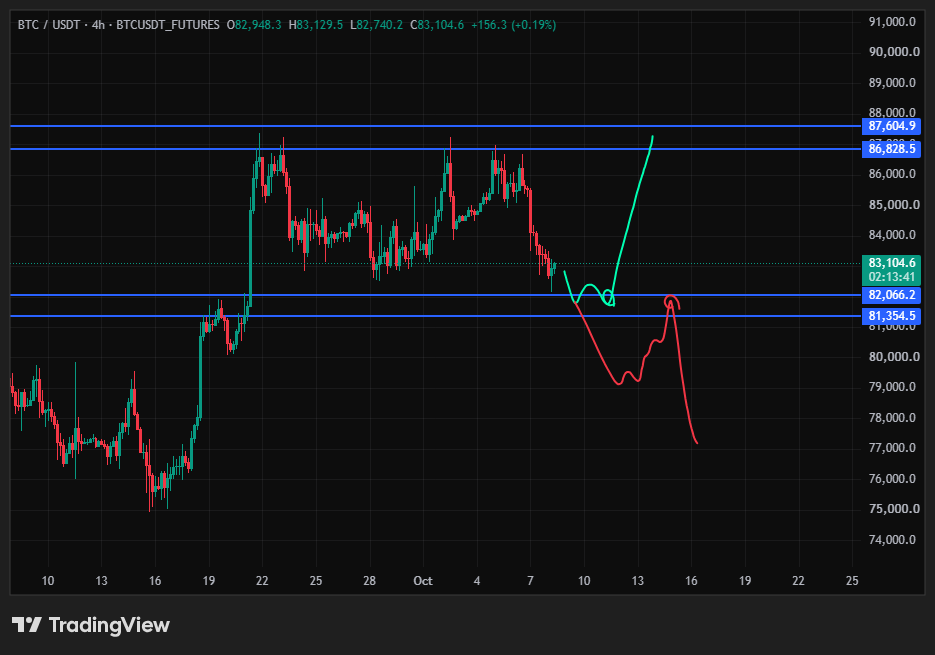This screenshot has height=655, width=935.
Task: Click the date label 4 on time axis
Action: pyautogui.click(x=476, y=581)
